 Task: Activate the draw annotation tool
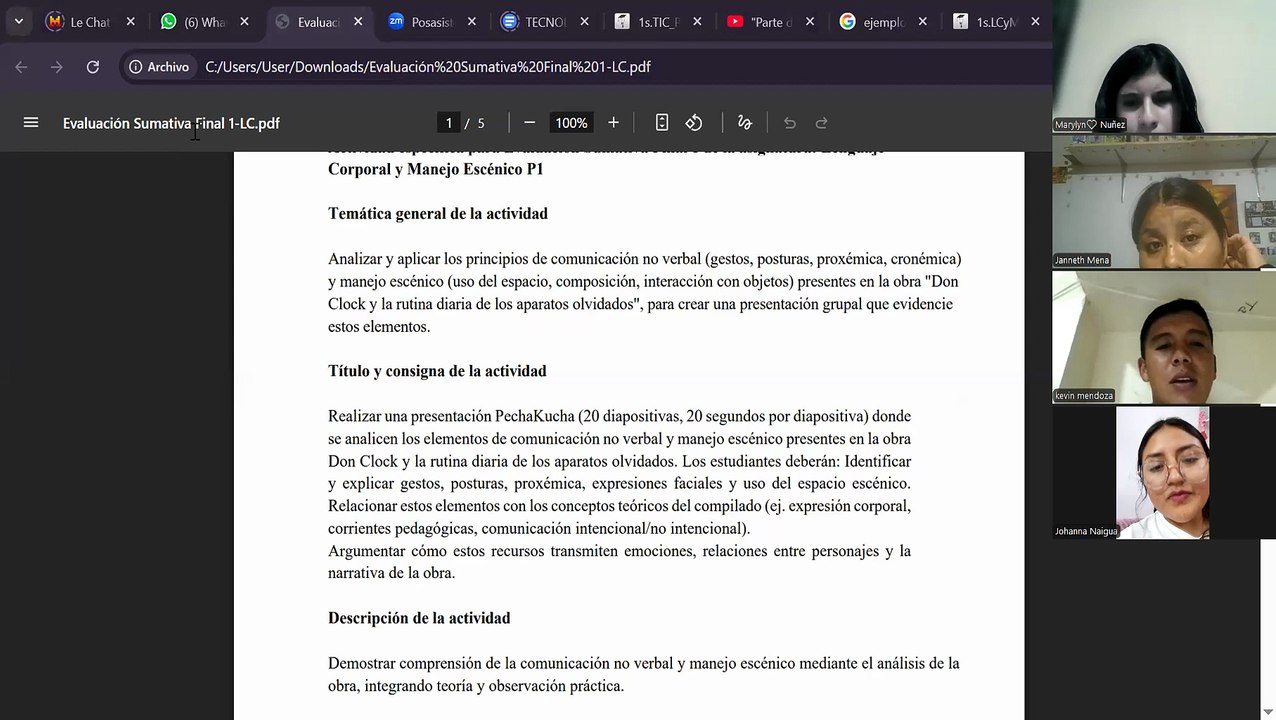coord(745,123)
